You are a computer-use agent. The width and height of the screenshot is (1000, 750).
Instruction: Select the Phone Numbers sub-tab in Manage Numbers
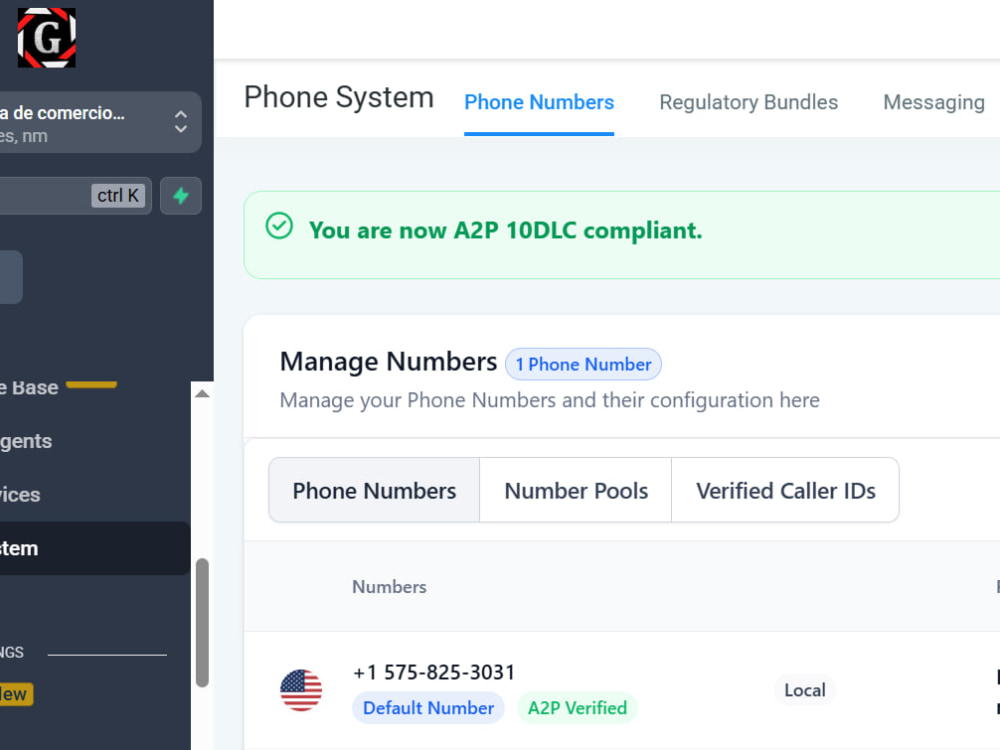click(x=374, y=490)
